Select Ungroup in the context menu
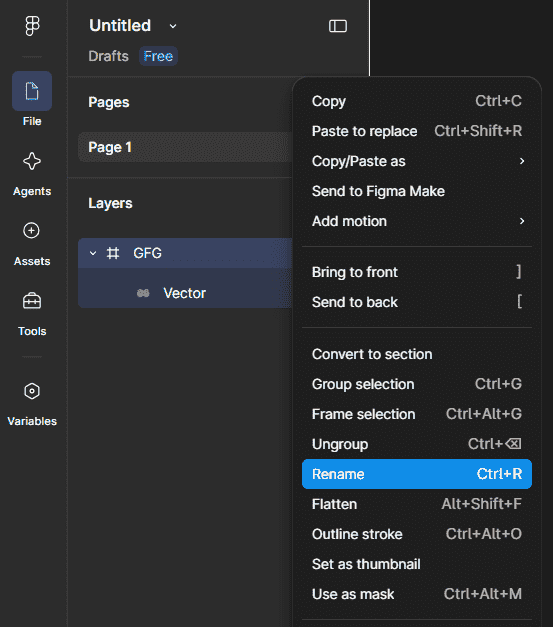553x627 pixels. pyautogui.click(x=417, y=444)
